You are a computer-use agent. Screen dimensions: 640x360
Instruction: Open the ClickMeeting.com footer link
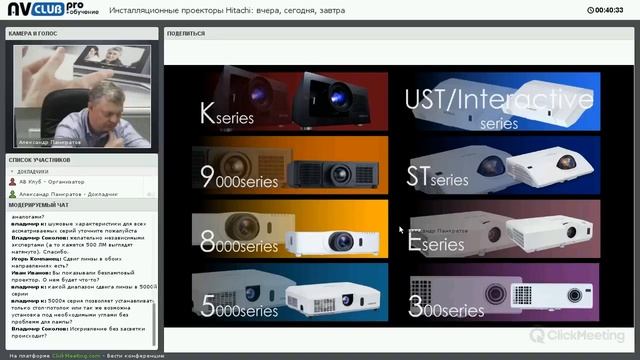click(76, 356)
